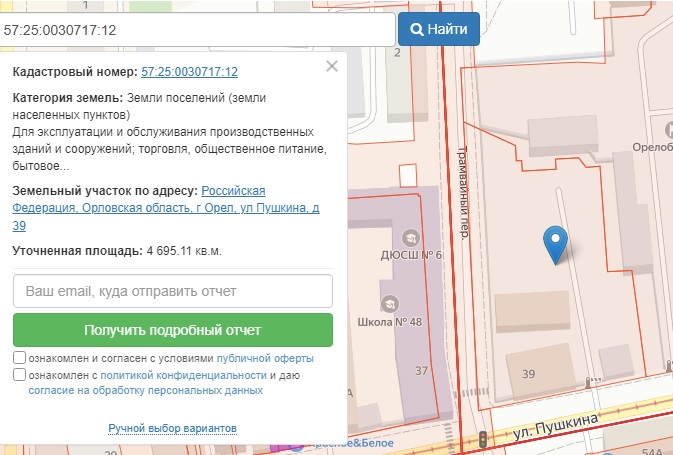Screen dimensions: 673x455
Task: Click Ручной выбор вариантов link
Action: click(x=172, y=428)
